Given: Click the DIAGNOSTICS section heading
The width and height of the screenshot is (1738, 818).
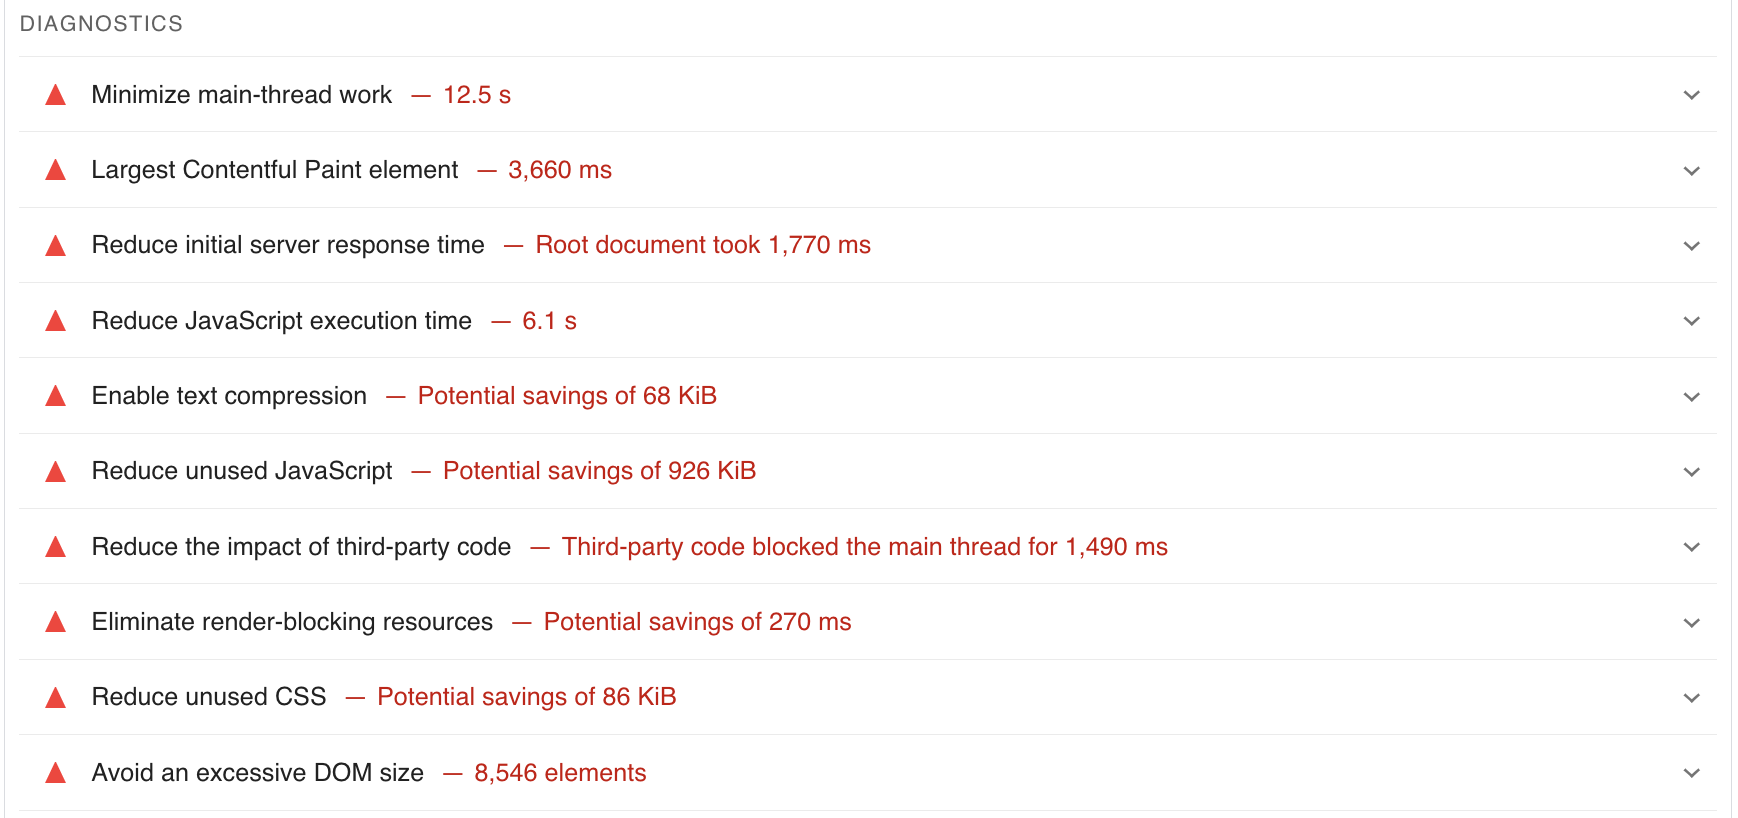Looking at the screenshot, I should 100,22.
